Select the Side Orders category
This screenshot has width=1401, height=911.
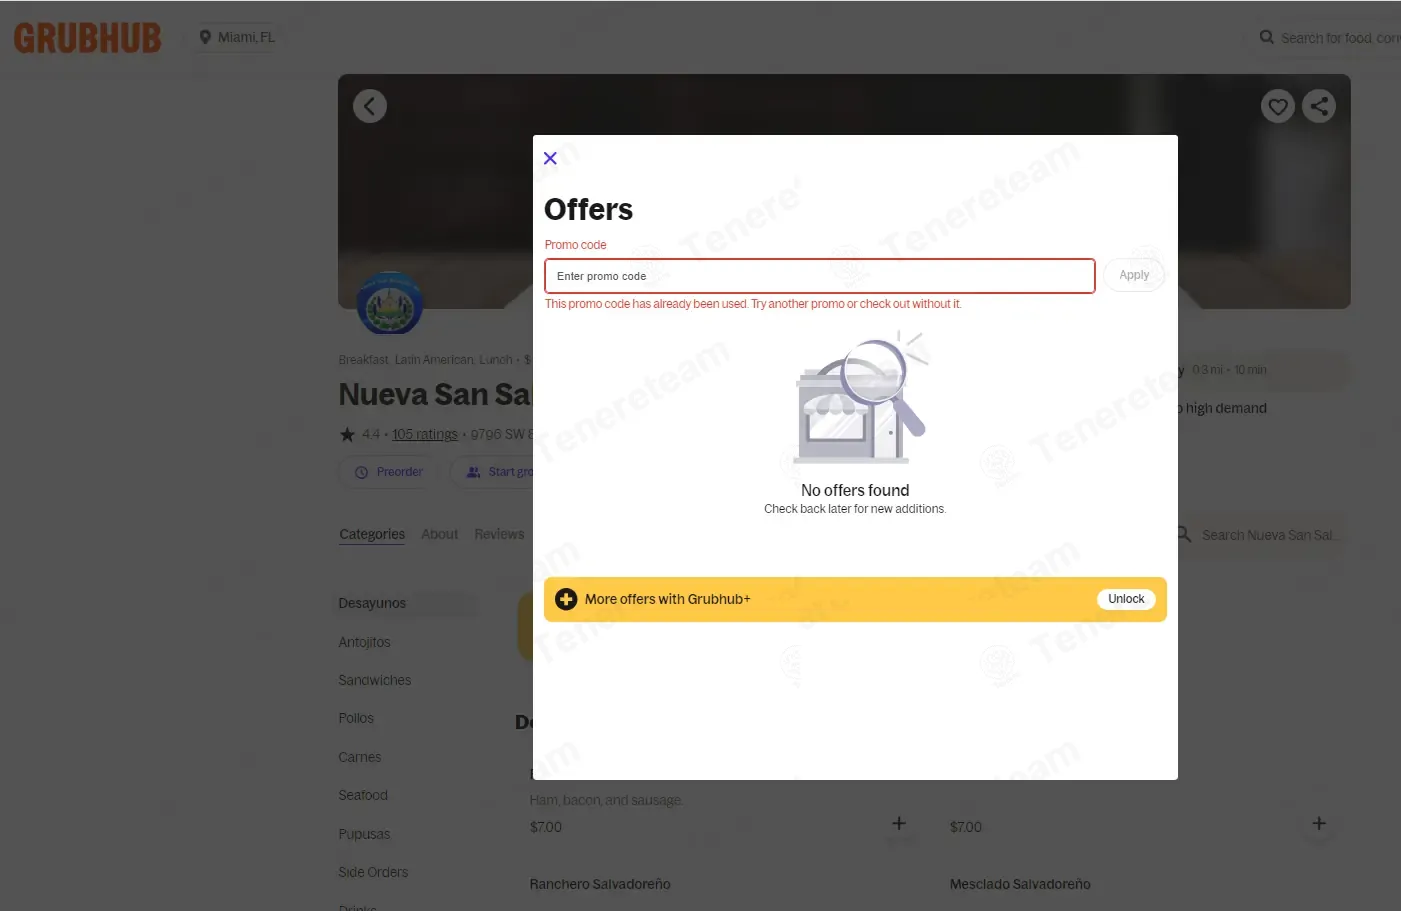(373, 872)
